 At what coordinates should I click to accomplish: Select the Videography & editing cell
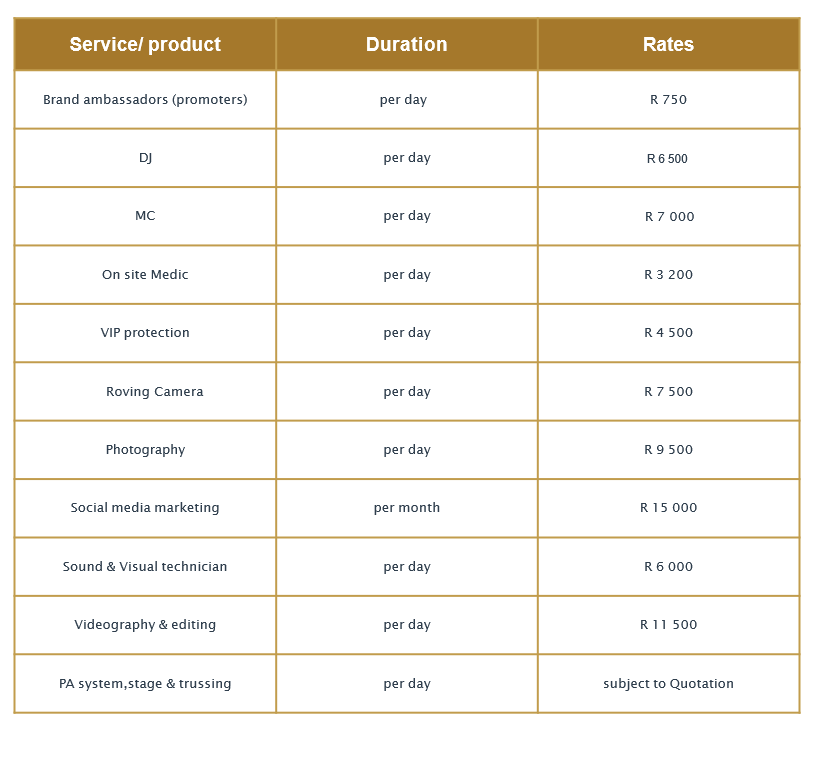click(x=145, y=625)
